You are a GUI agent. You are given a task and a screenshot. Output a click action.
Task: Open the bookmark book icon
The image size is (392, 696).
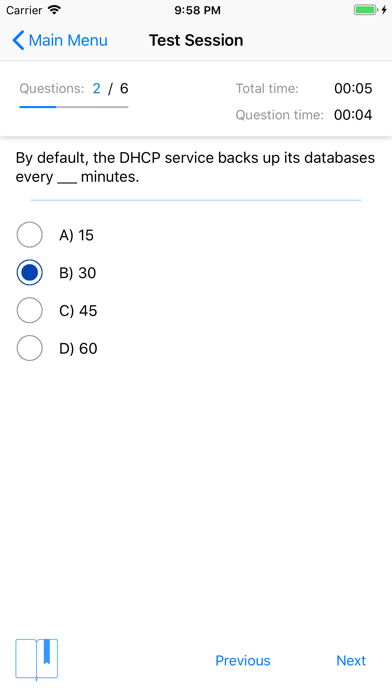pos(36,660)
